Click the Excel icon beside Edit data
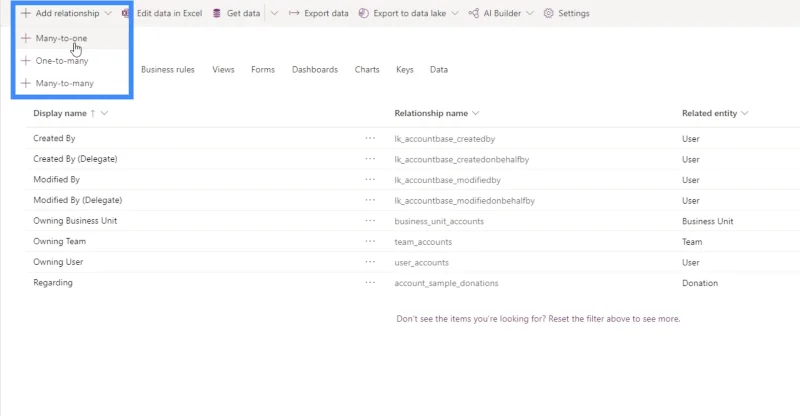The image size is (800, 416). 126,13
